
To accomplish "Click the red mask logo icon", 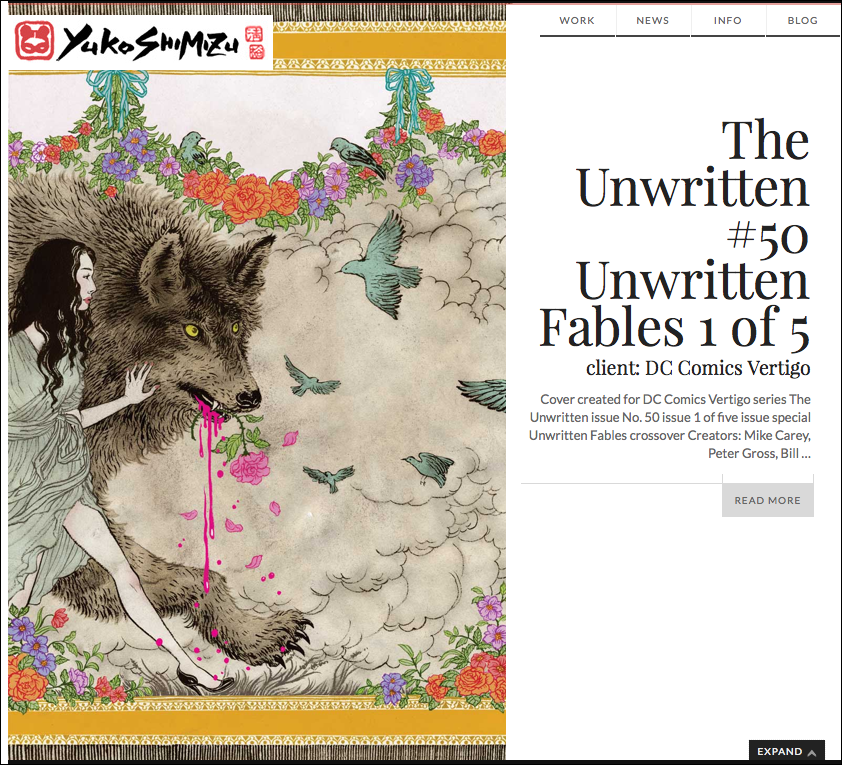I will pos(34,41).
